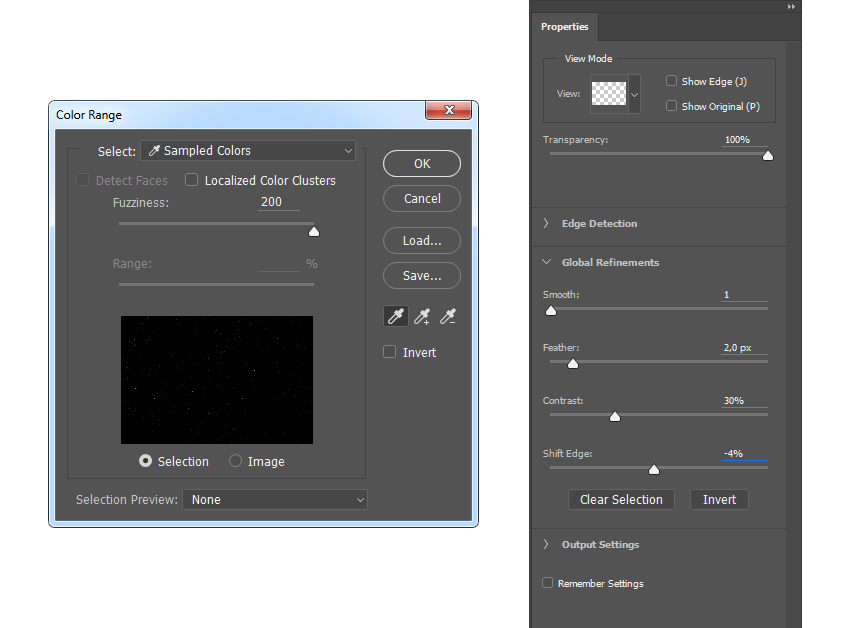Viewport: 850px width, 628px height.
Task: Switch preview to Image radio button
Action: click(234, 461)
